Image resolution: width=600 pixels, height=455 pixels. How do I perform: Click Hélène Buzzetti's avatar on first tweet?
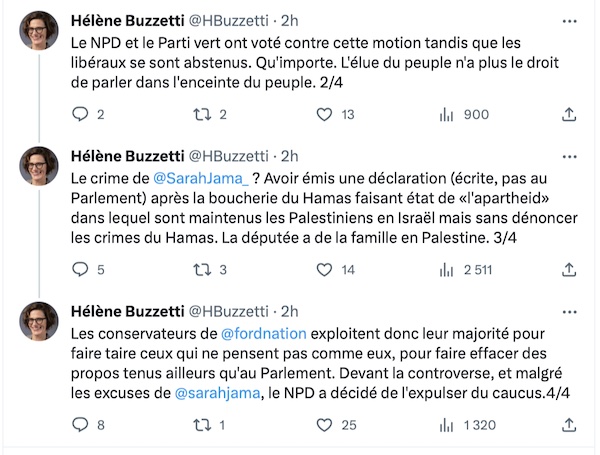[39, 30]
